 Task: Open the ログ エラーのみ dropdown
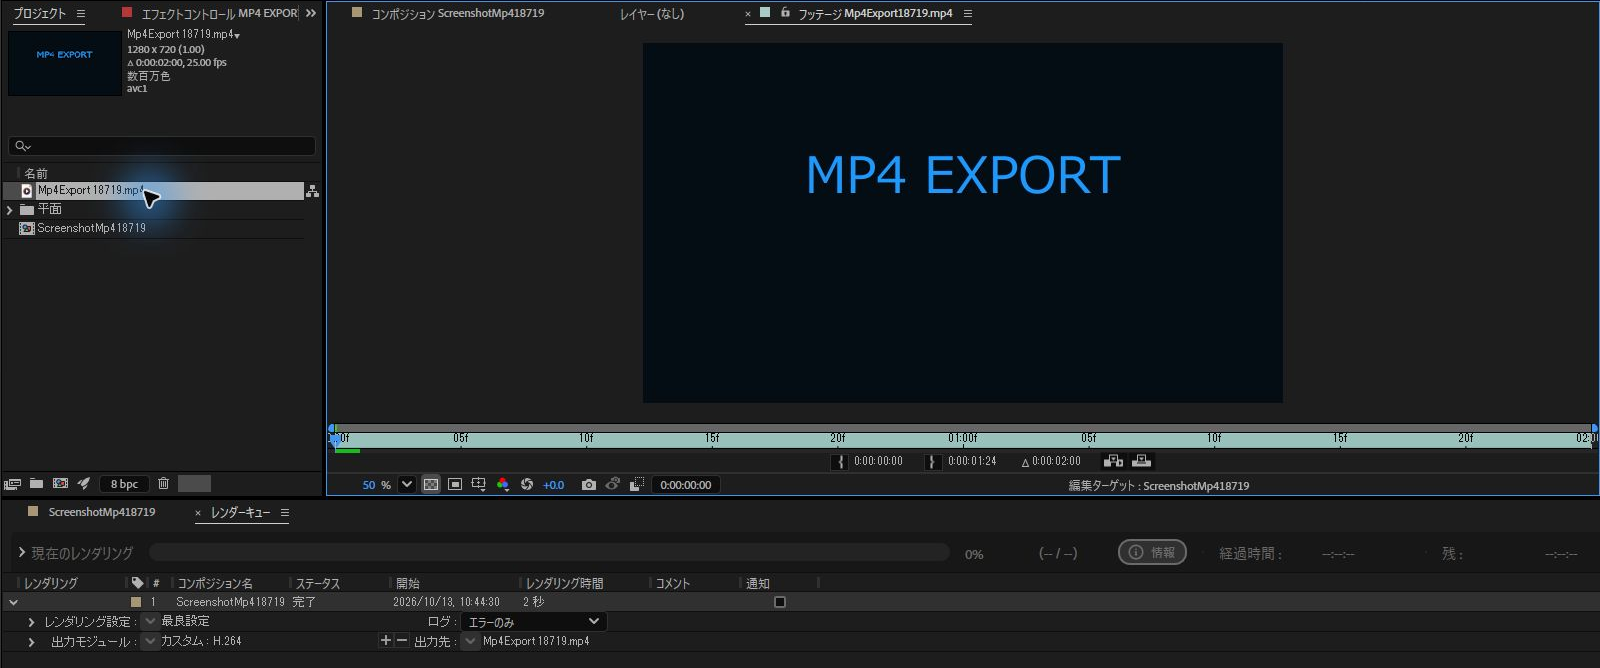point(534,622)
